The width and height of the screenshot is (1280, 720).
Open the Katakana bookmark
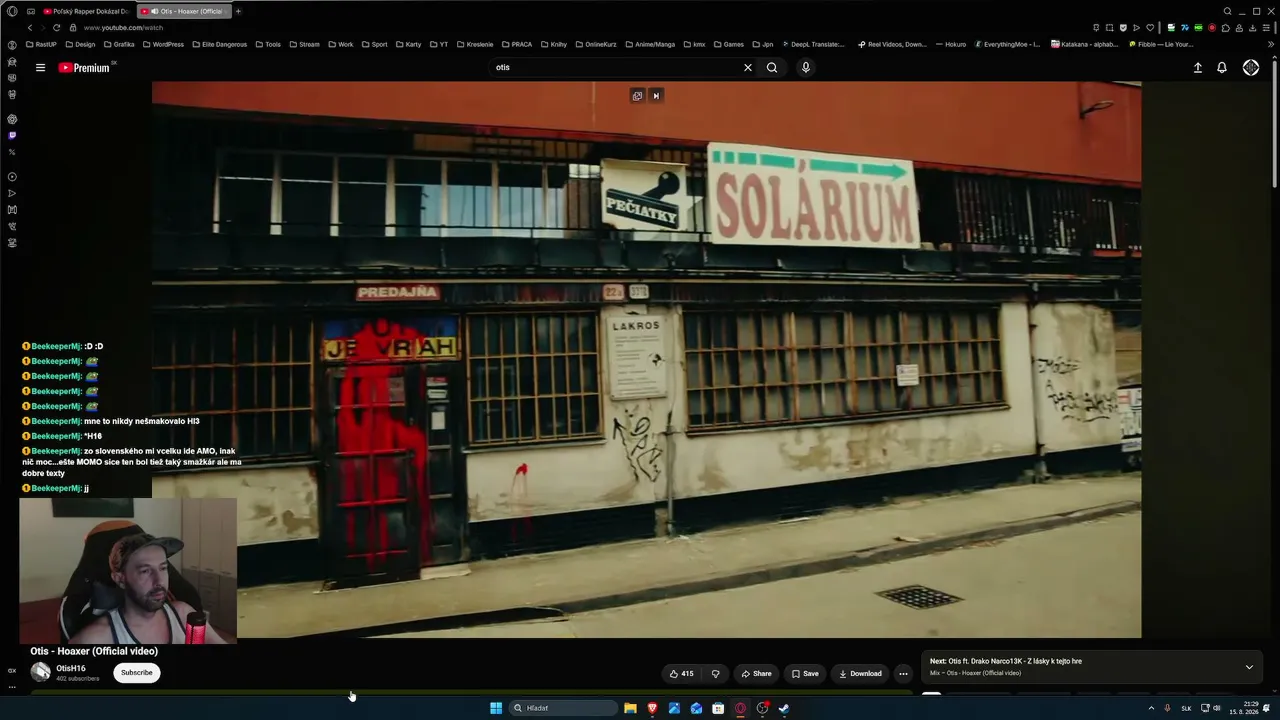pyautogui.click(x=1086, y=45)
